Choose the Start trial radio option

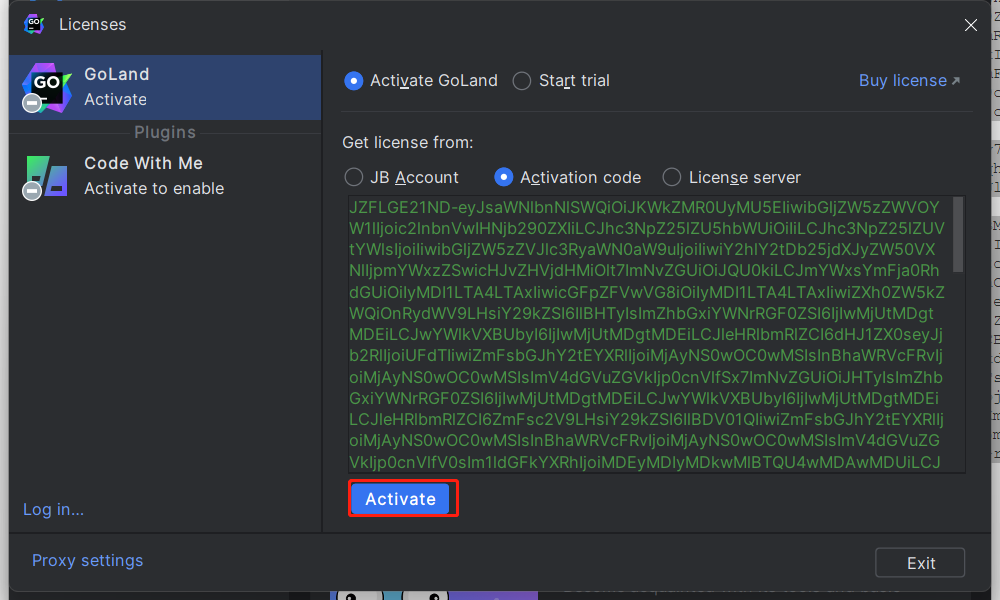tap(561, 81)
